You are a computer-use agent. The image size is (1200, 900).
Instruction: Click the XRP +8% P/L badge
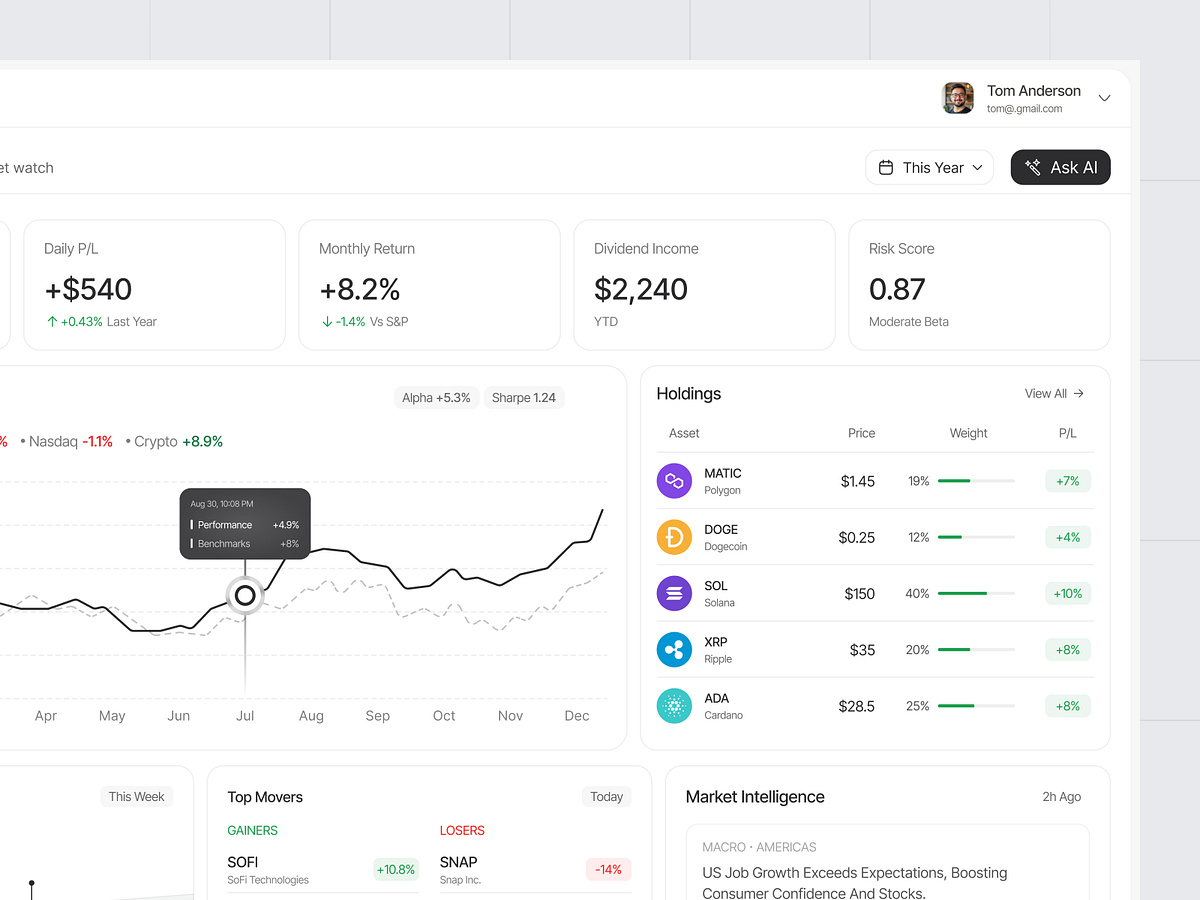click(1068, 650)
